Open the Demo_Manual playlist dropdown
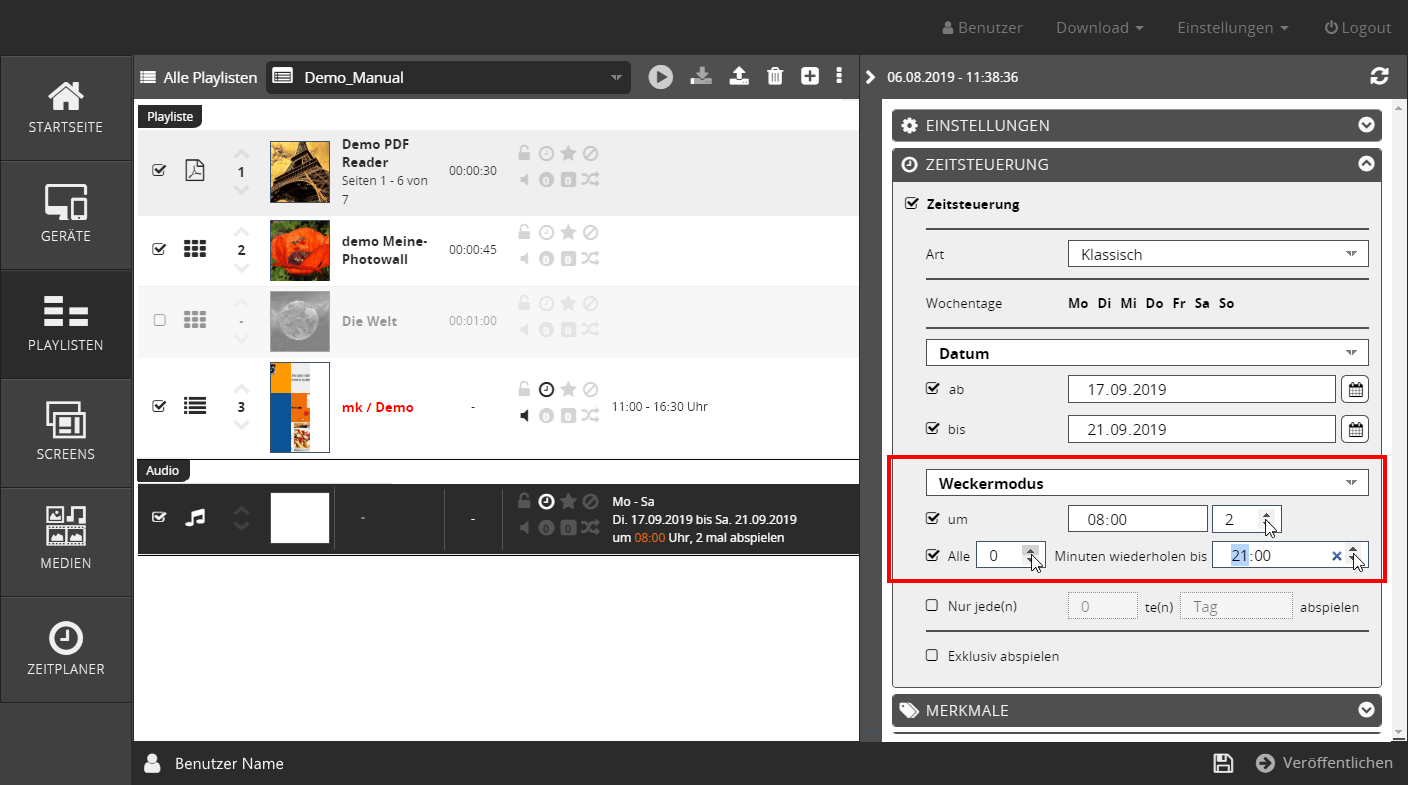The width and height of the screenshot is (1408, 785). (448, 77)
